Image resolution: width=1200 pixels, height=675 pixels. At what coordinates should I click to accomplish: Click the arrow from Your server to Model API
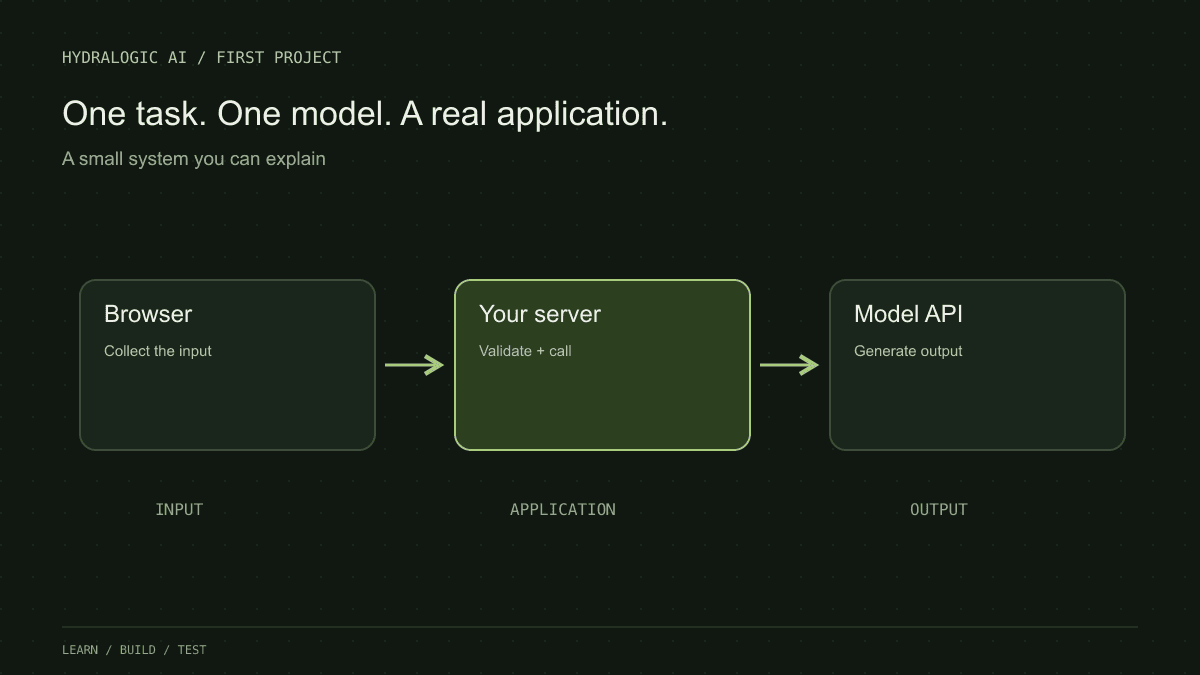789,365
